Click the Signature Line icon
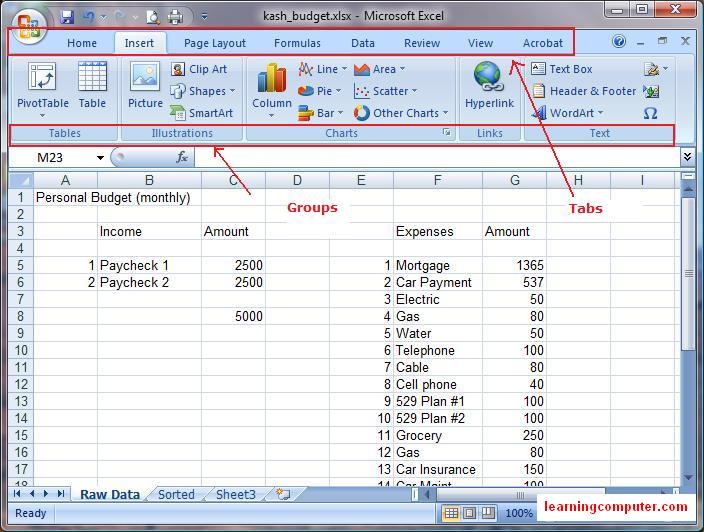The height and width of the screenshot is (532, 704). point(651,69)
